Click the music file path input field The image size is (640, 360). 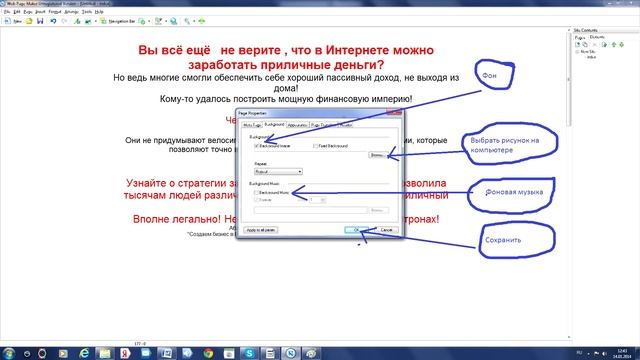(x=311, y=210)
